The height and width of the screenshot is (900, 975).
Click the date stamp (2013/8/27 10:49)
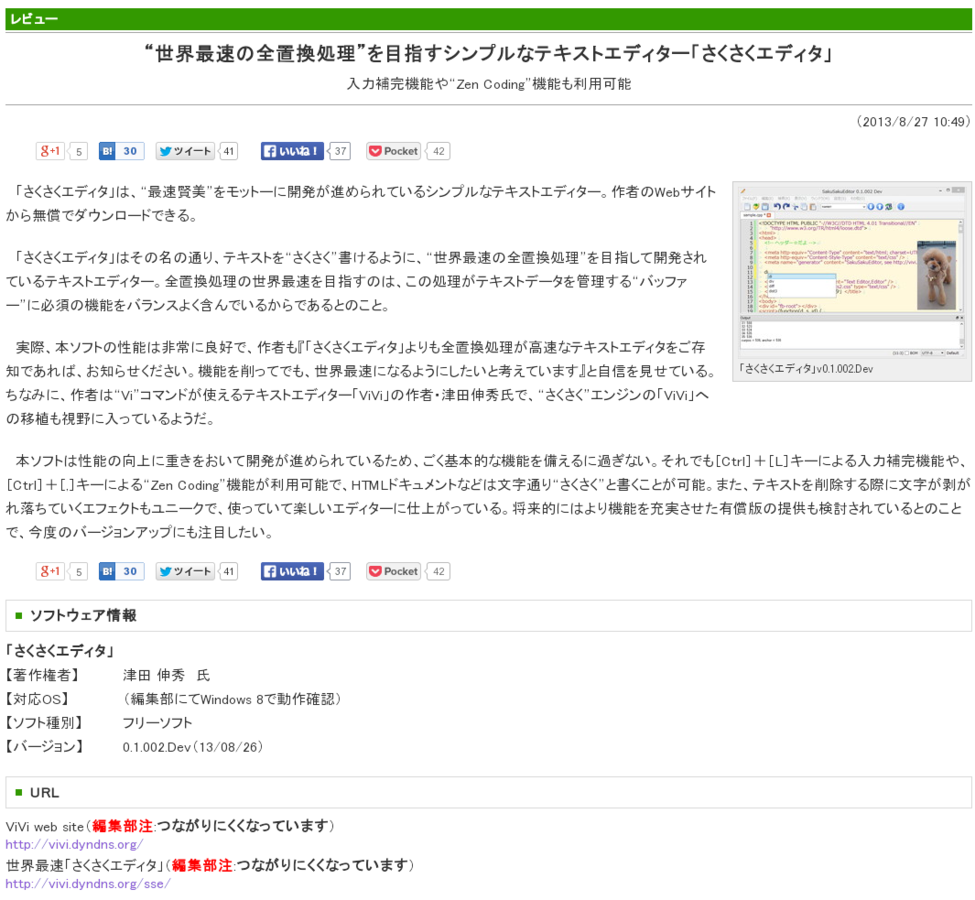tap(913, 122)
